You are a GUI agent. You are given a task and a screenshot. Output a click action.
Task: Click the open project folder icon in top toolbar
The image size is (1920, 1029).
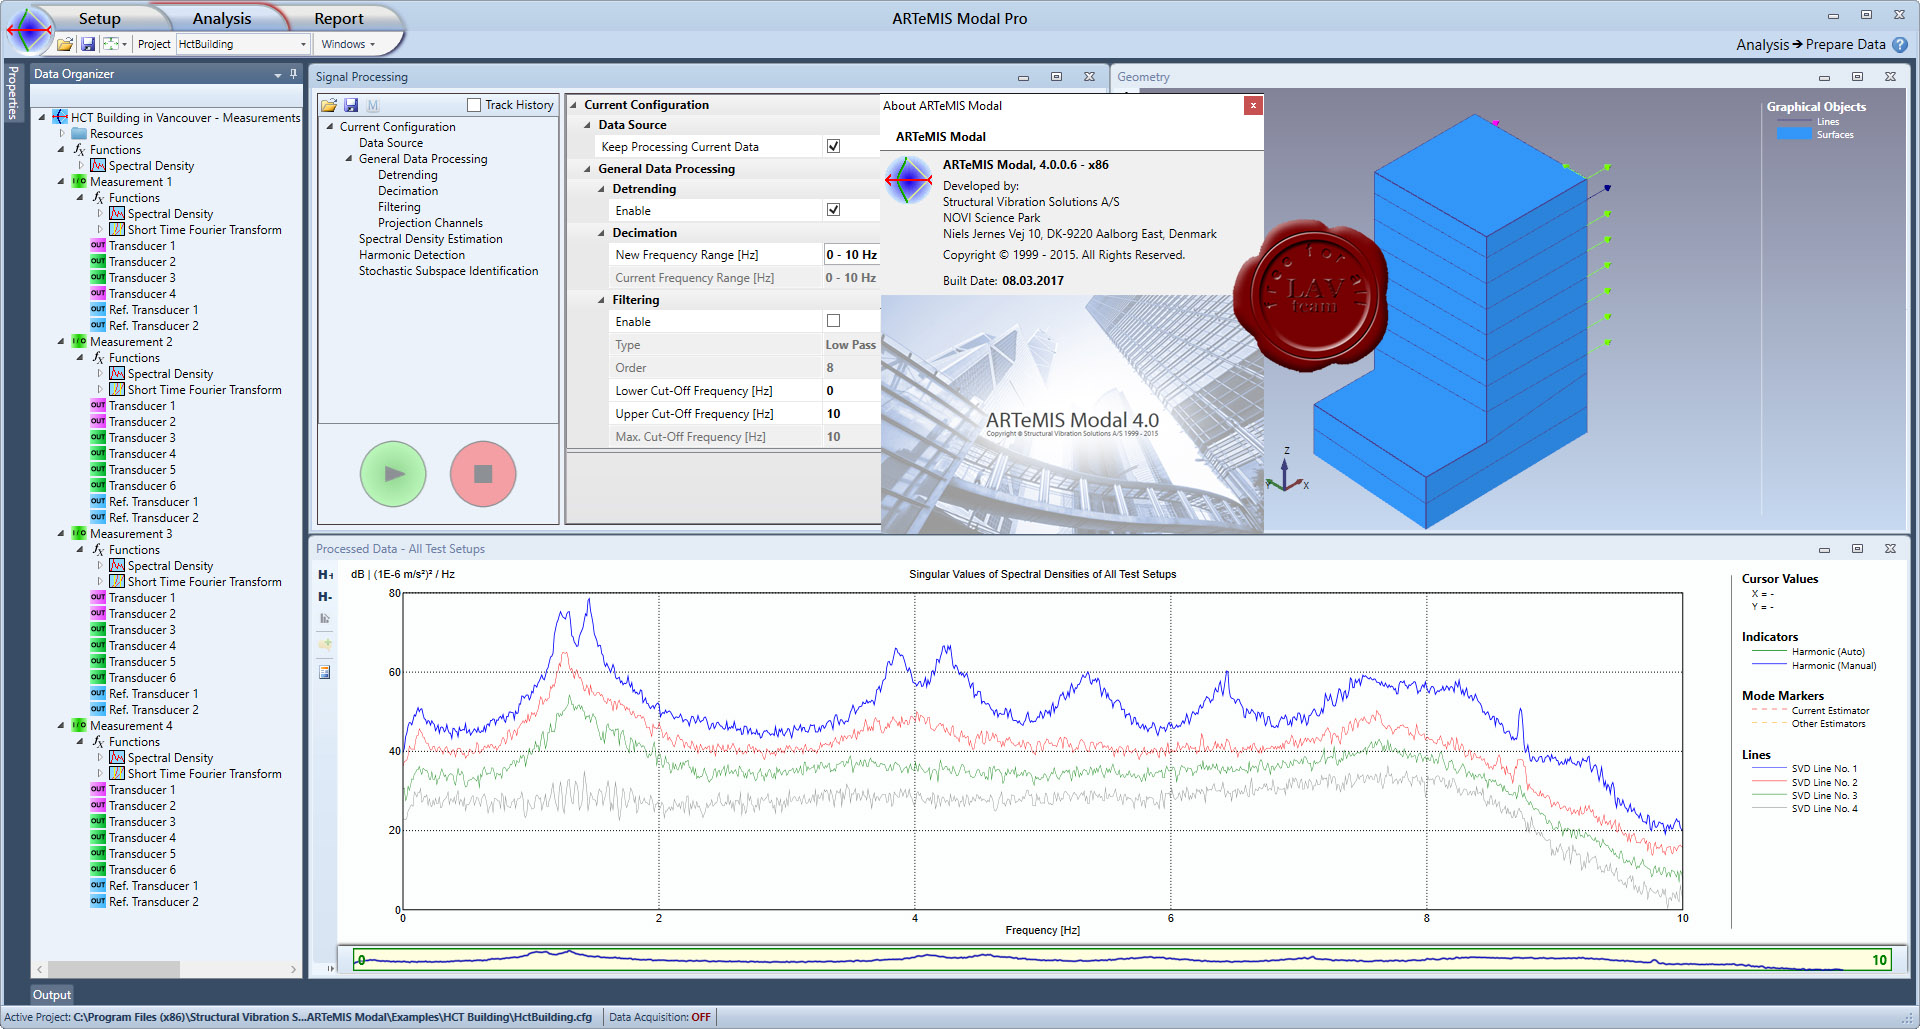coord(65,44)
